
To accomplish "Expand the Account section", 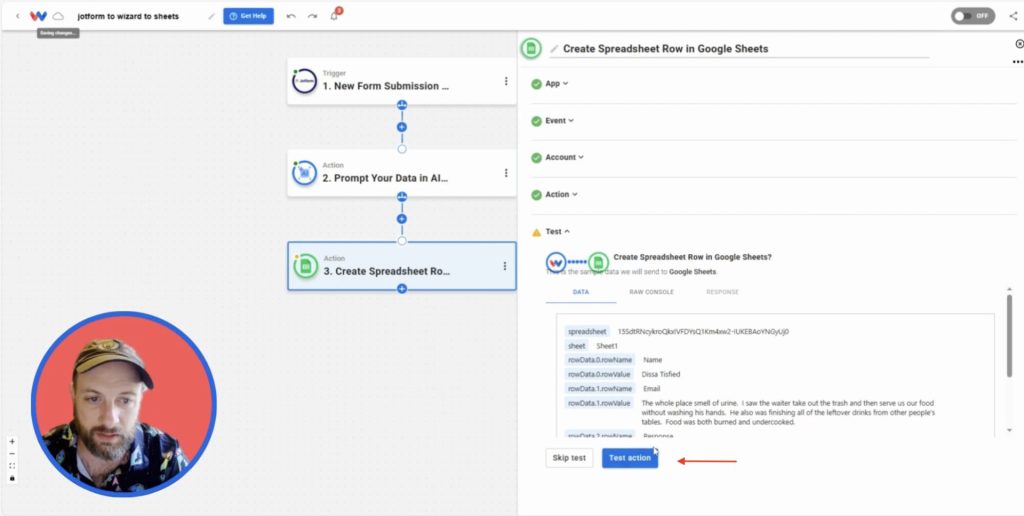I will click(564, 157).
